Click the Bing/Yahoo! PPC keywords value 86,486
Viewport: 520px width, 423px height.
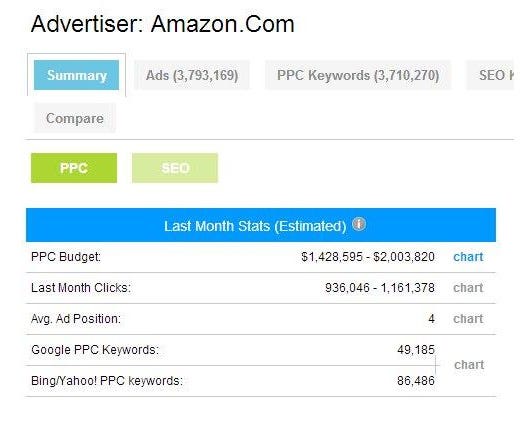tap(416, 381)
